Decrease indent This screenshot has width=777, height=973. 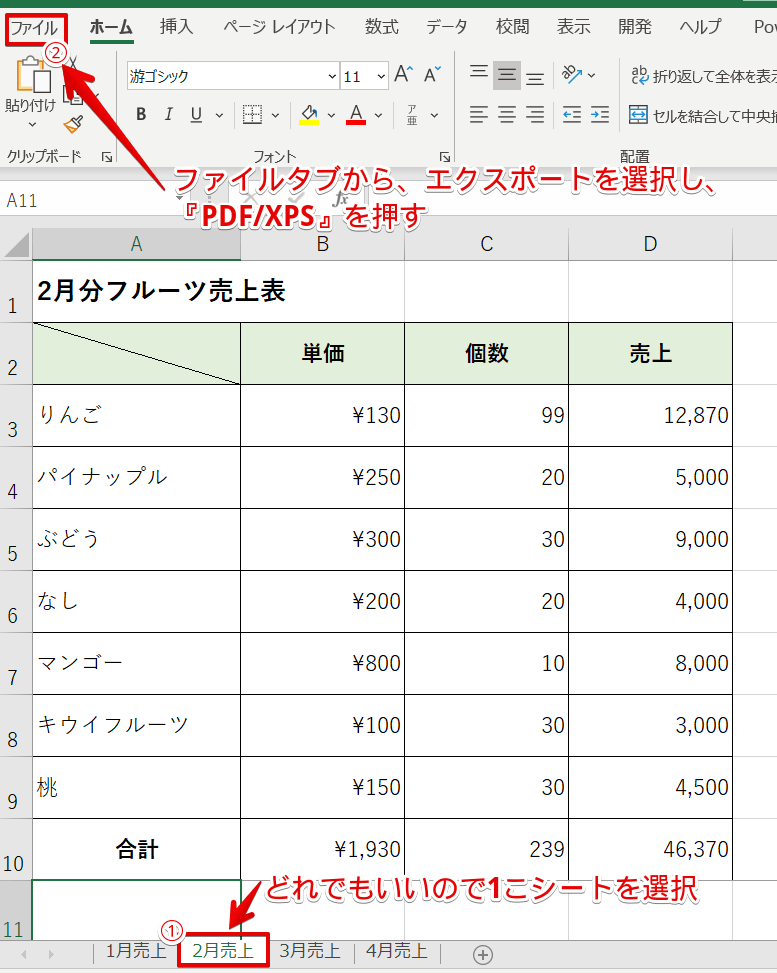pyautogui.click(x=572, y=115)
